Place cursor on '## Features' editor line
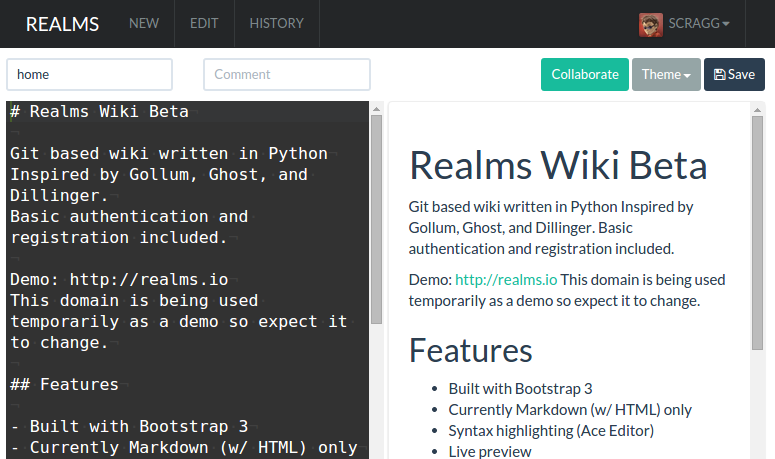This screenshot has width=775, height=459. [64, 384]
